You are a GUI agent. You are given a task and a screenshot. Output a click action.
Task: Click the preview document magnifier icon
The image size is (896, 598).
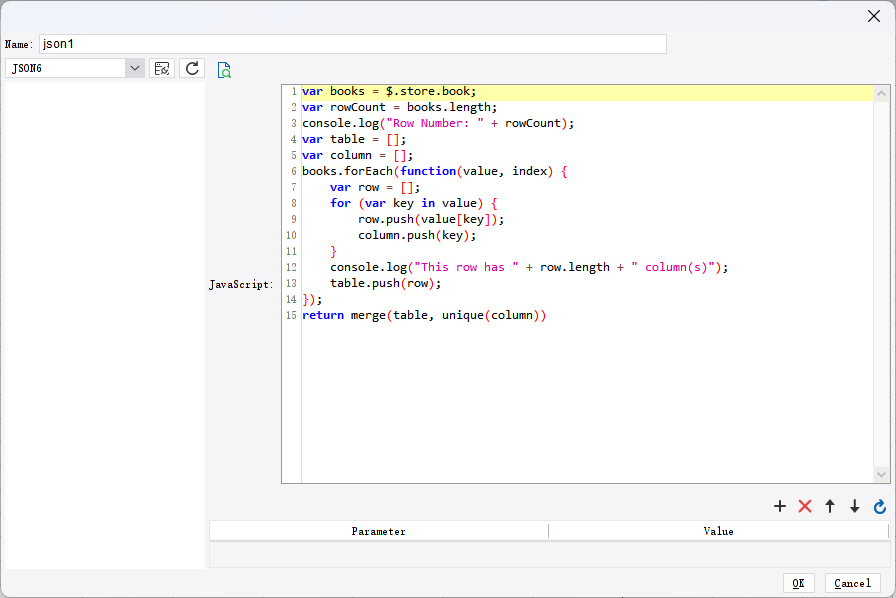point(224,70)
